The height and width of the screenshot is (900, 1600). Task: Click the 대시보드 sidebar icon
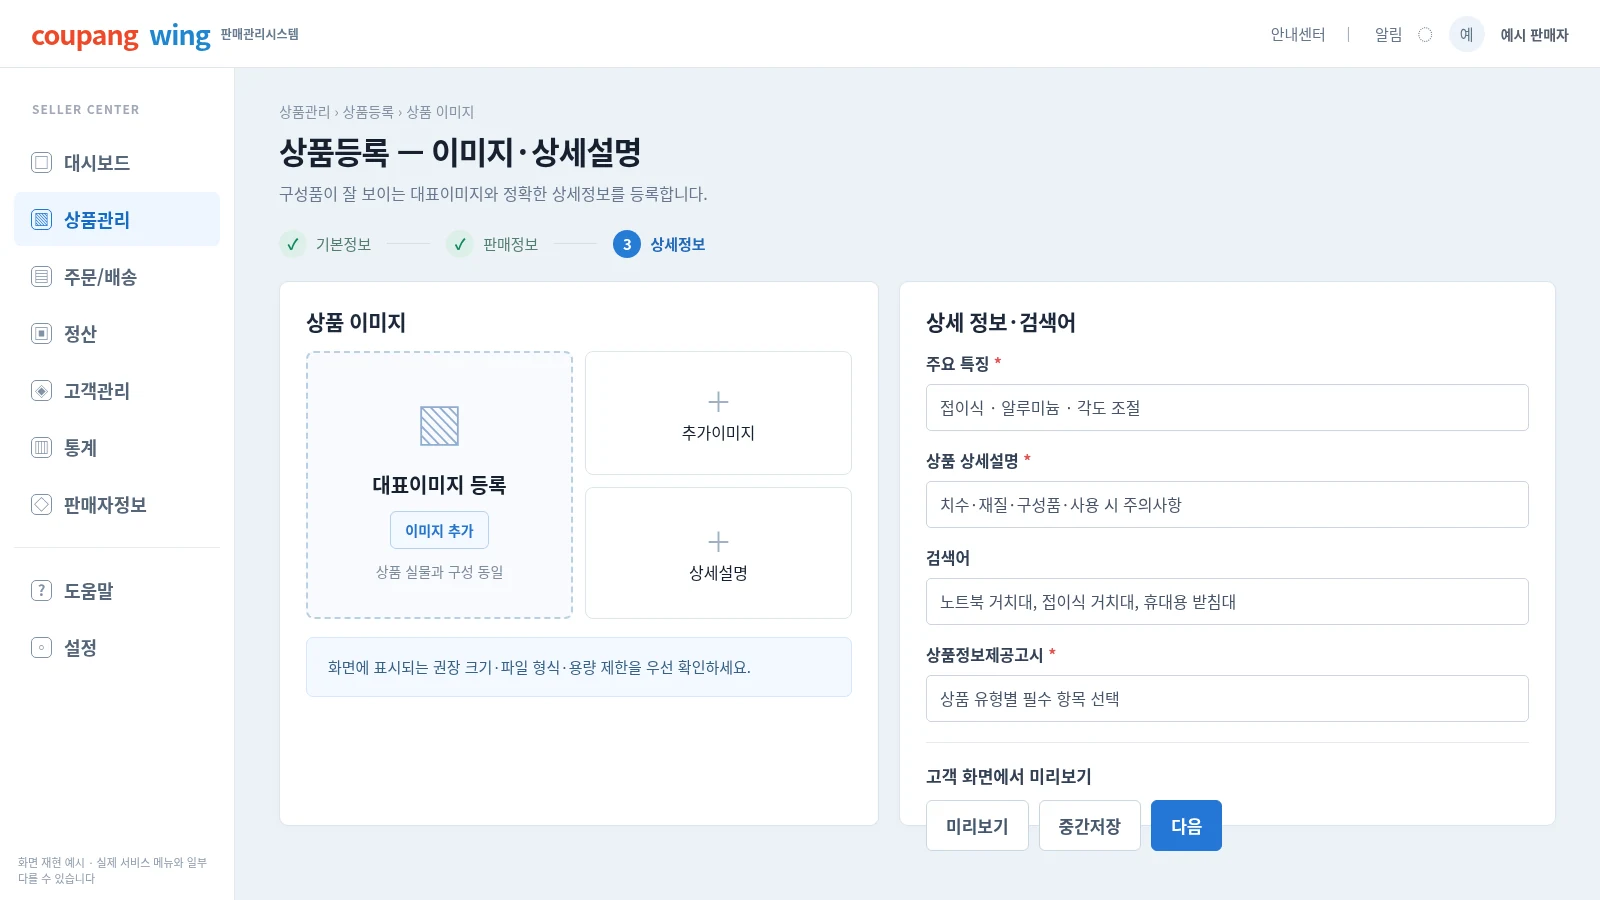coord(41,162)
